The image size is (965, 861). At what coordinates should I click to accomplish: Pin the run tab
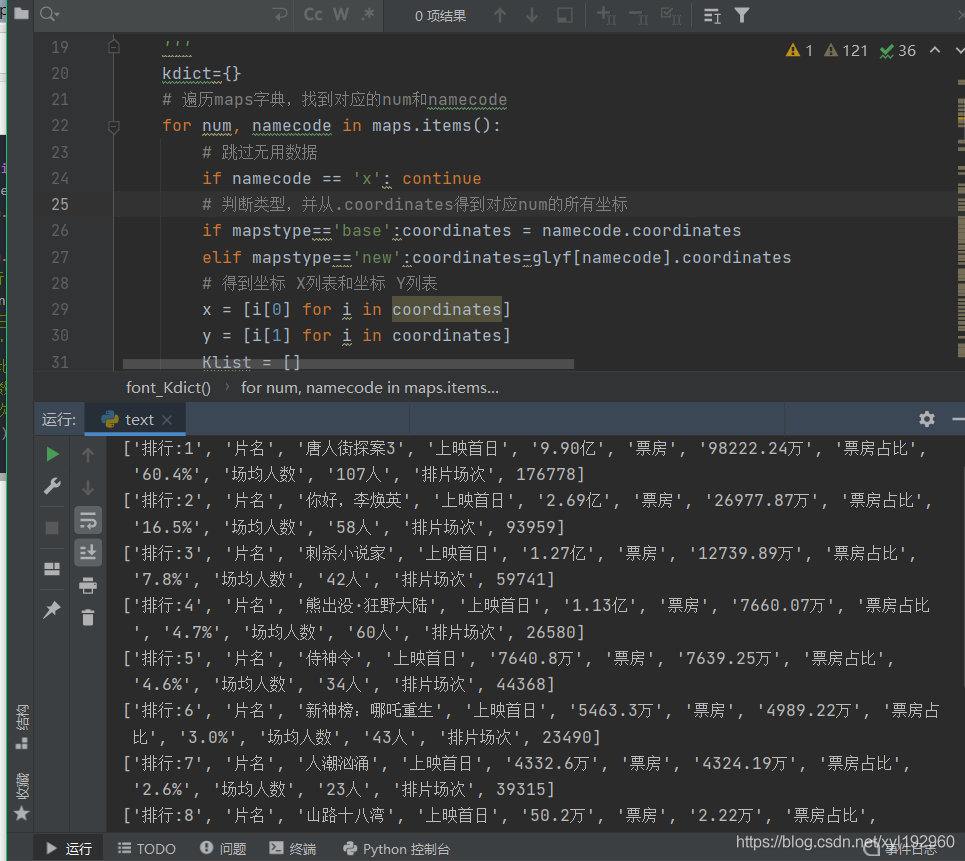[x=52, y=609]
